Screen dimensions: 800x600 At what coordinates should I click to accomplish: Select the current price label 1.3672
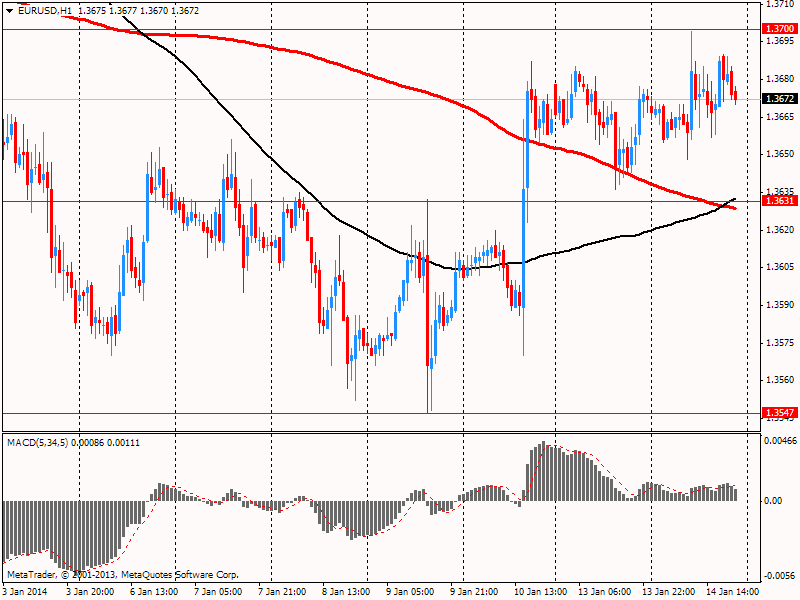tap(780, 98)
